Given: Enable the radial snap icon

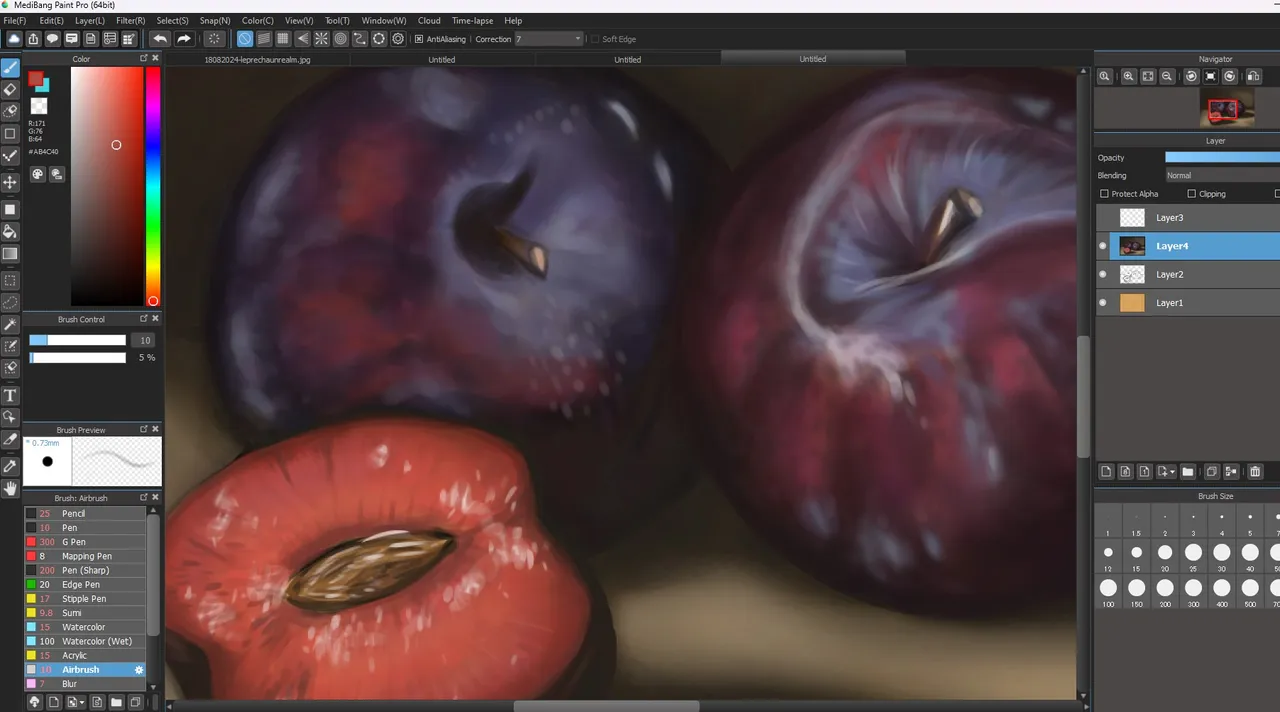Looking at the screenshot, I should 321,39.
